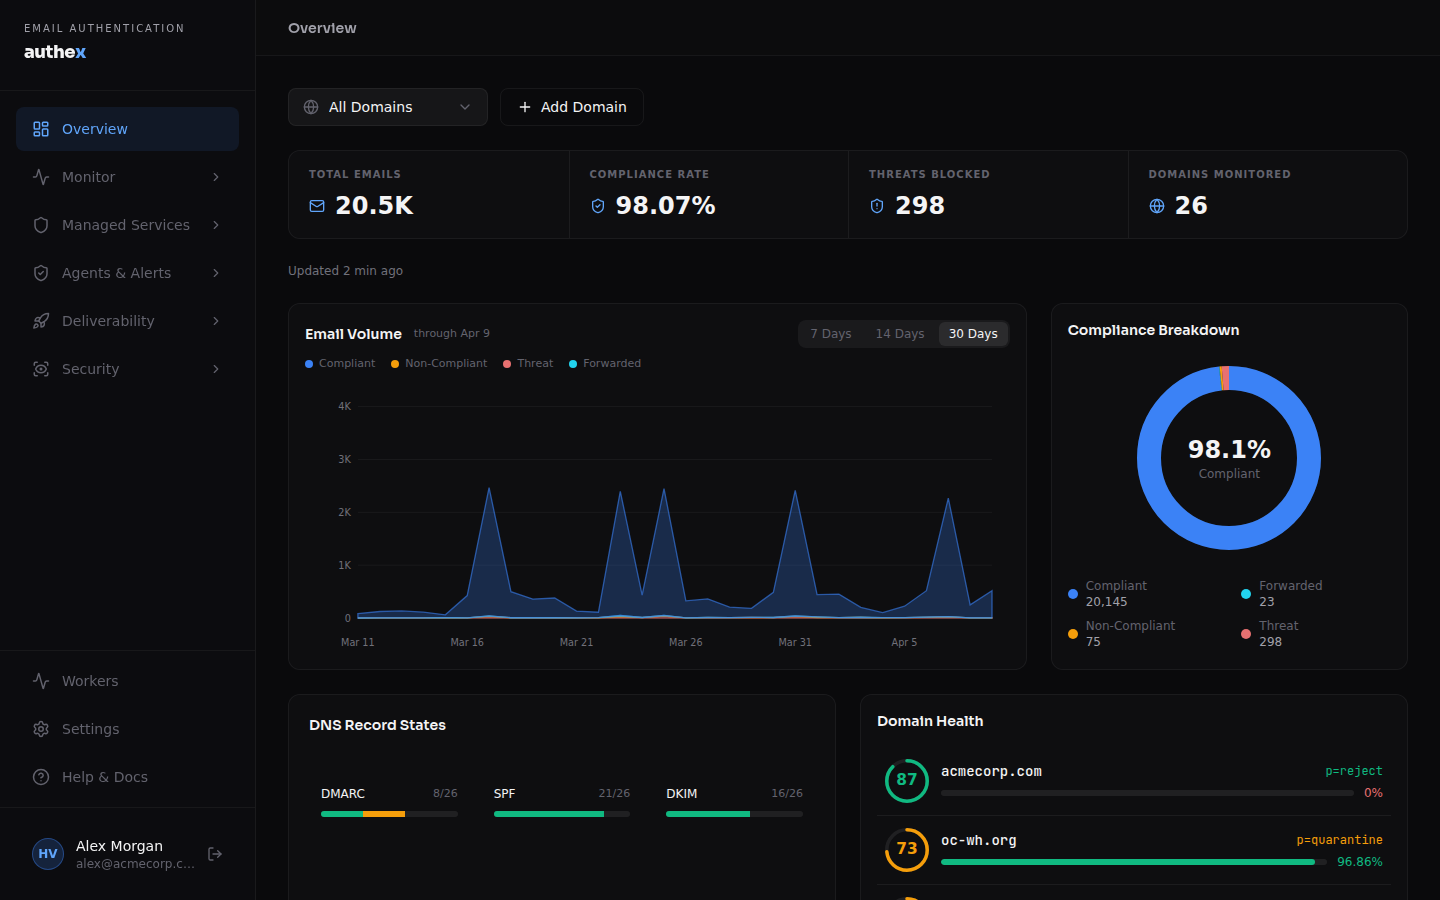
Task: Click the oc-wh.org compliance progress bar
Action: 1134,862
